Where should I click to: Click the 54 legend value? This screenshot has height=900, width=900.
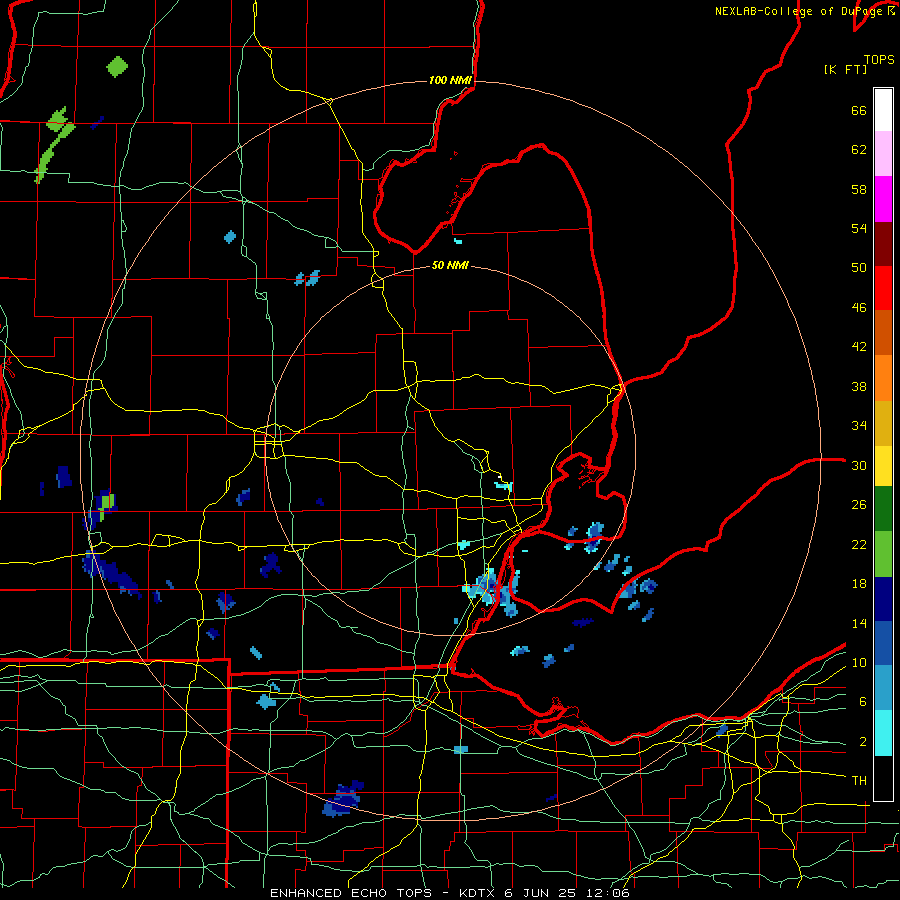point(859,228)
